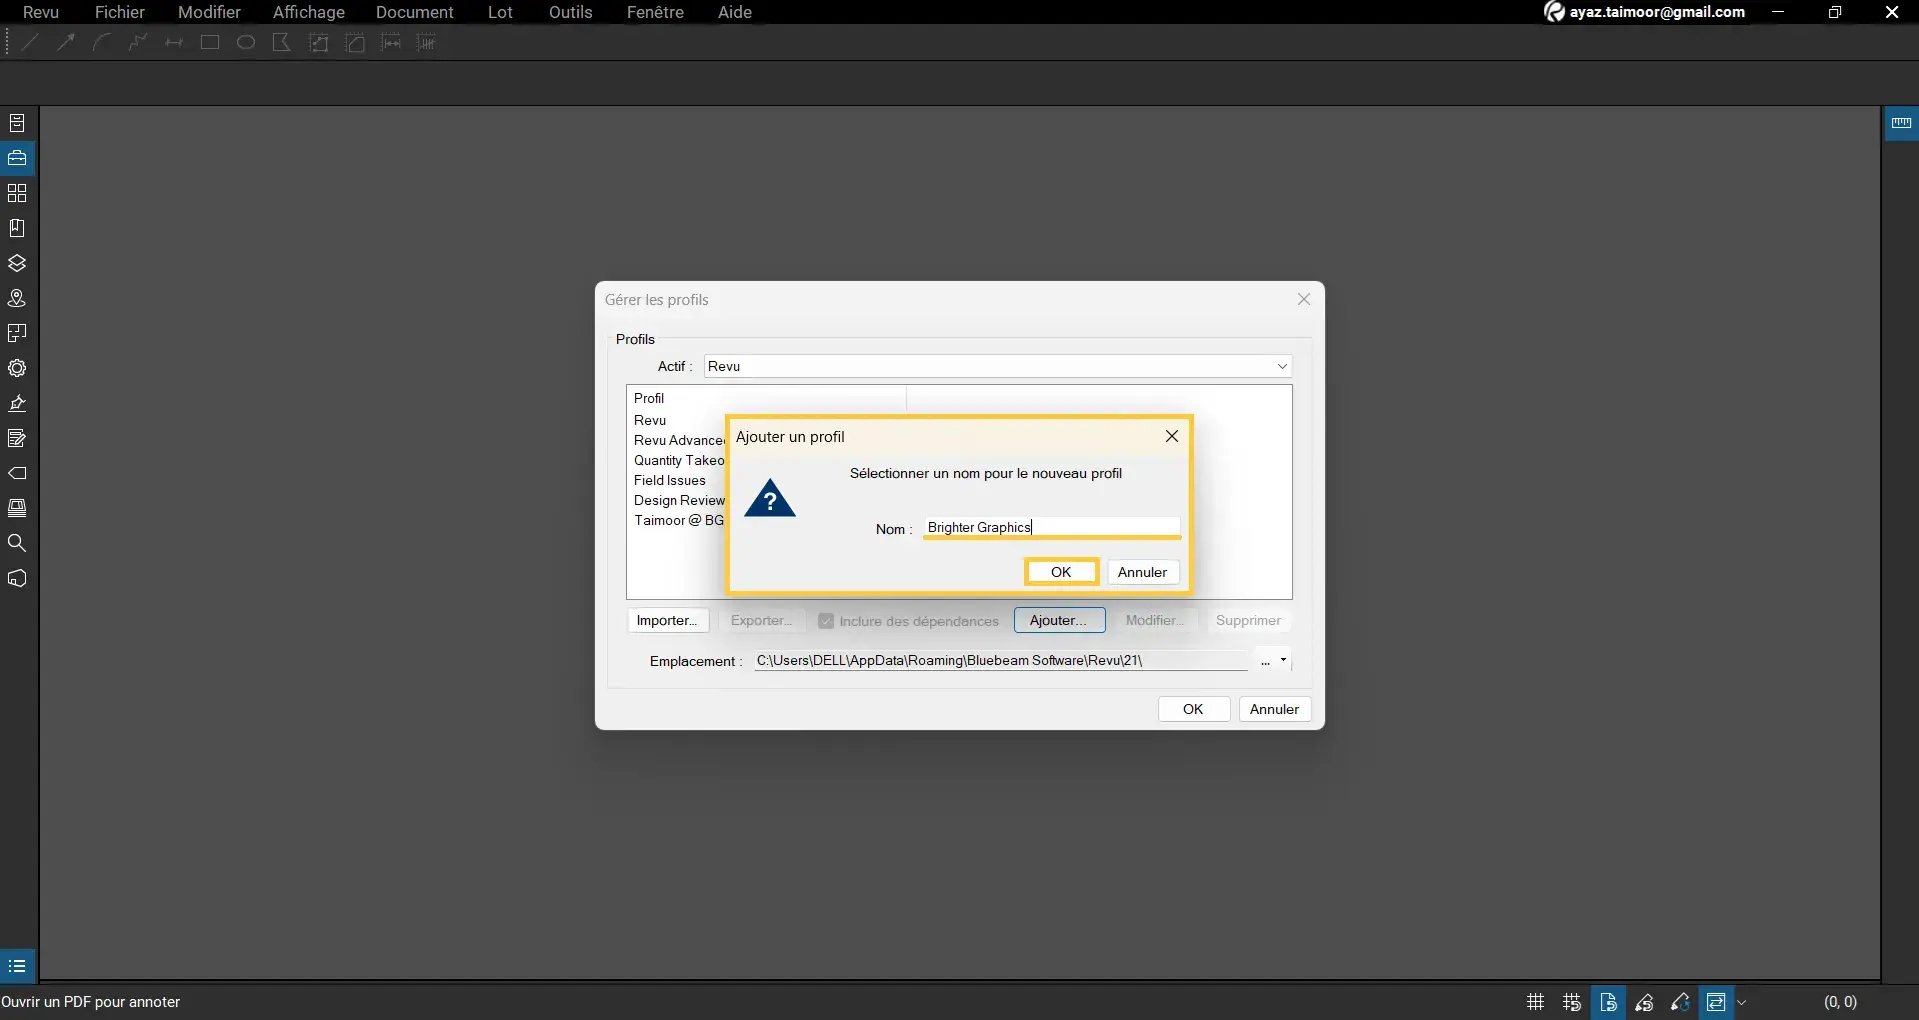Open the Calques (layers) panel icon
This screenshot has height=1020, width=1919.
[x=17, y=262]
